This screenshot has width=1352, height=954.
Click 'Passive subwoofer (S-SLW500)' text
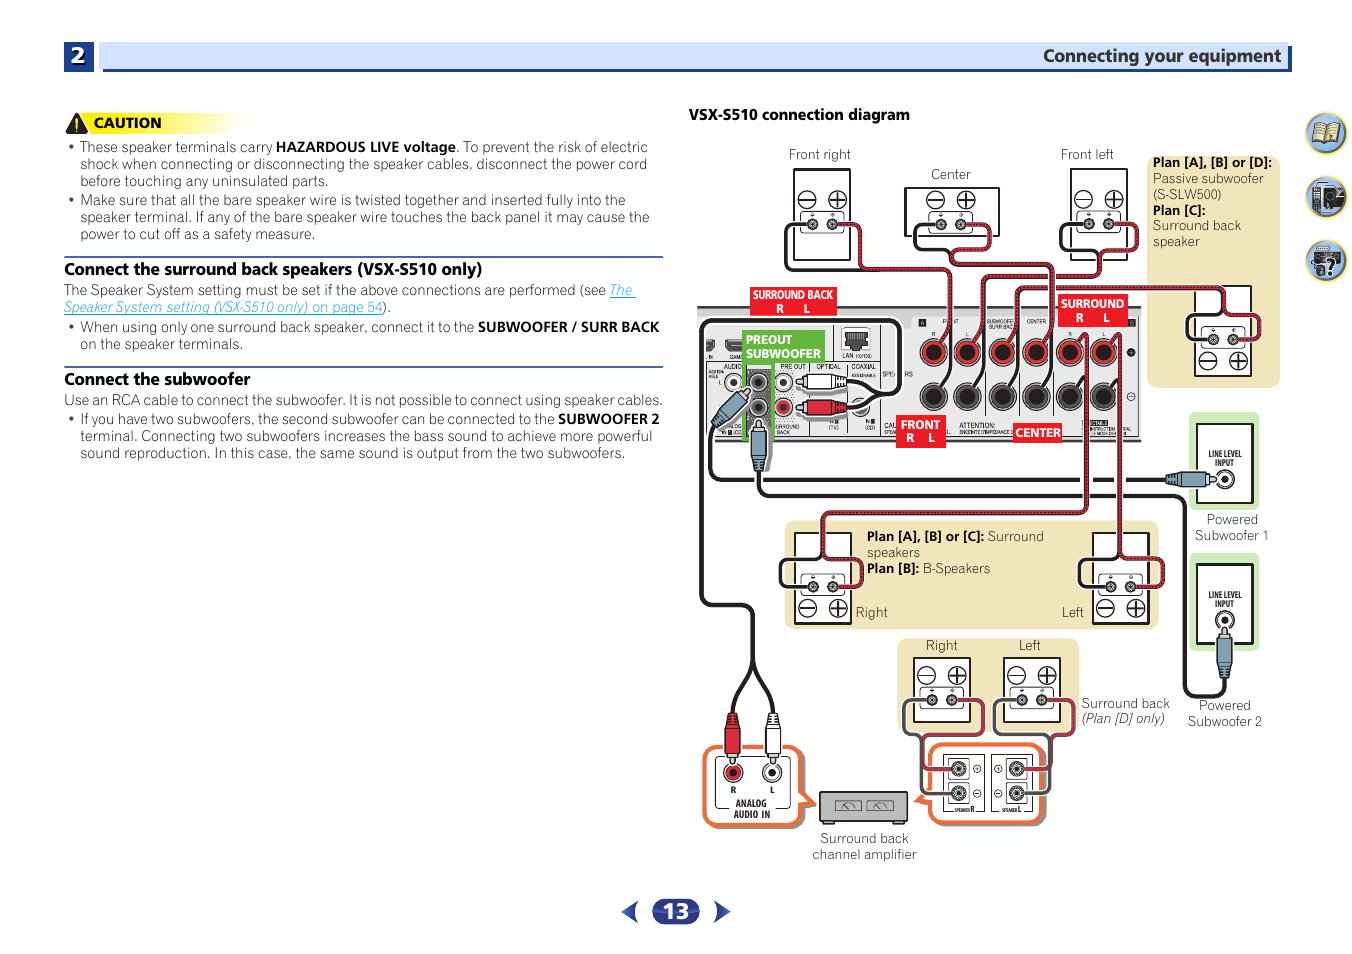[x=1208, y=186]
